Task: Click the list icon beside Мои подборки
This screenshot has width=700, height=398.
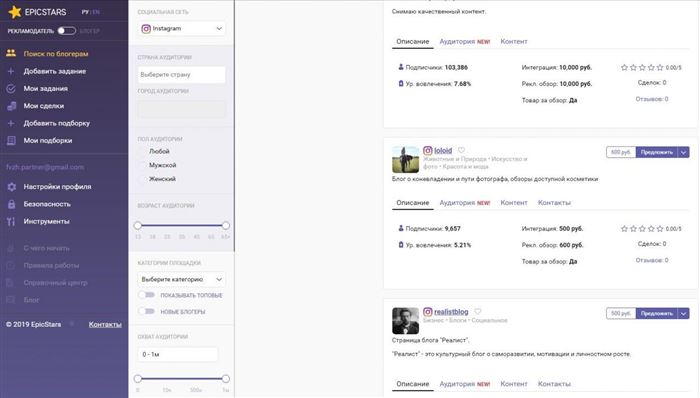Action: click(x=11, y=141)
